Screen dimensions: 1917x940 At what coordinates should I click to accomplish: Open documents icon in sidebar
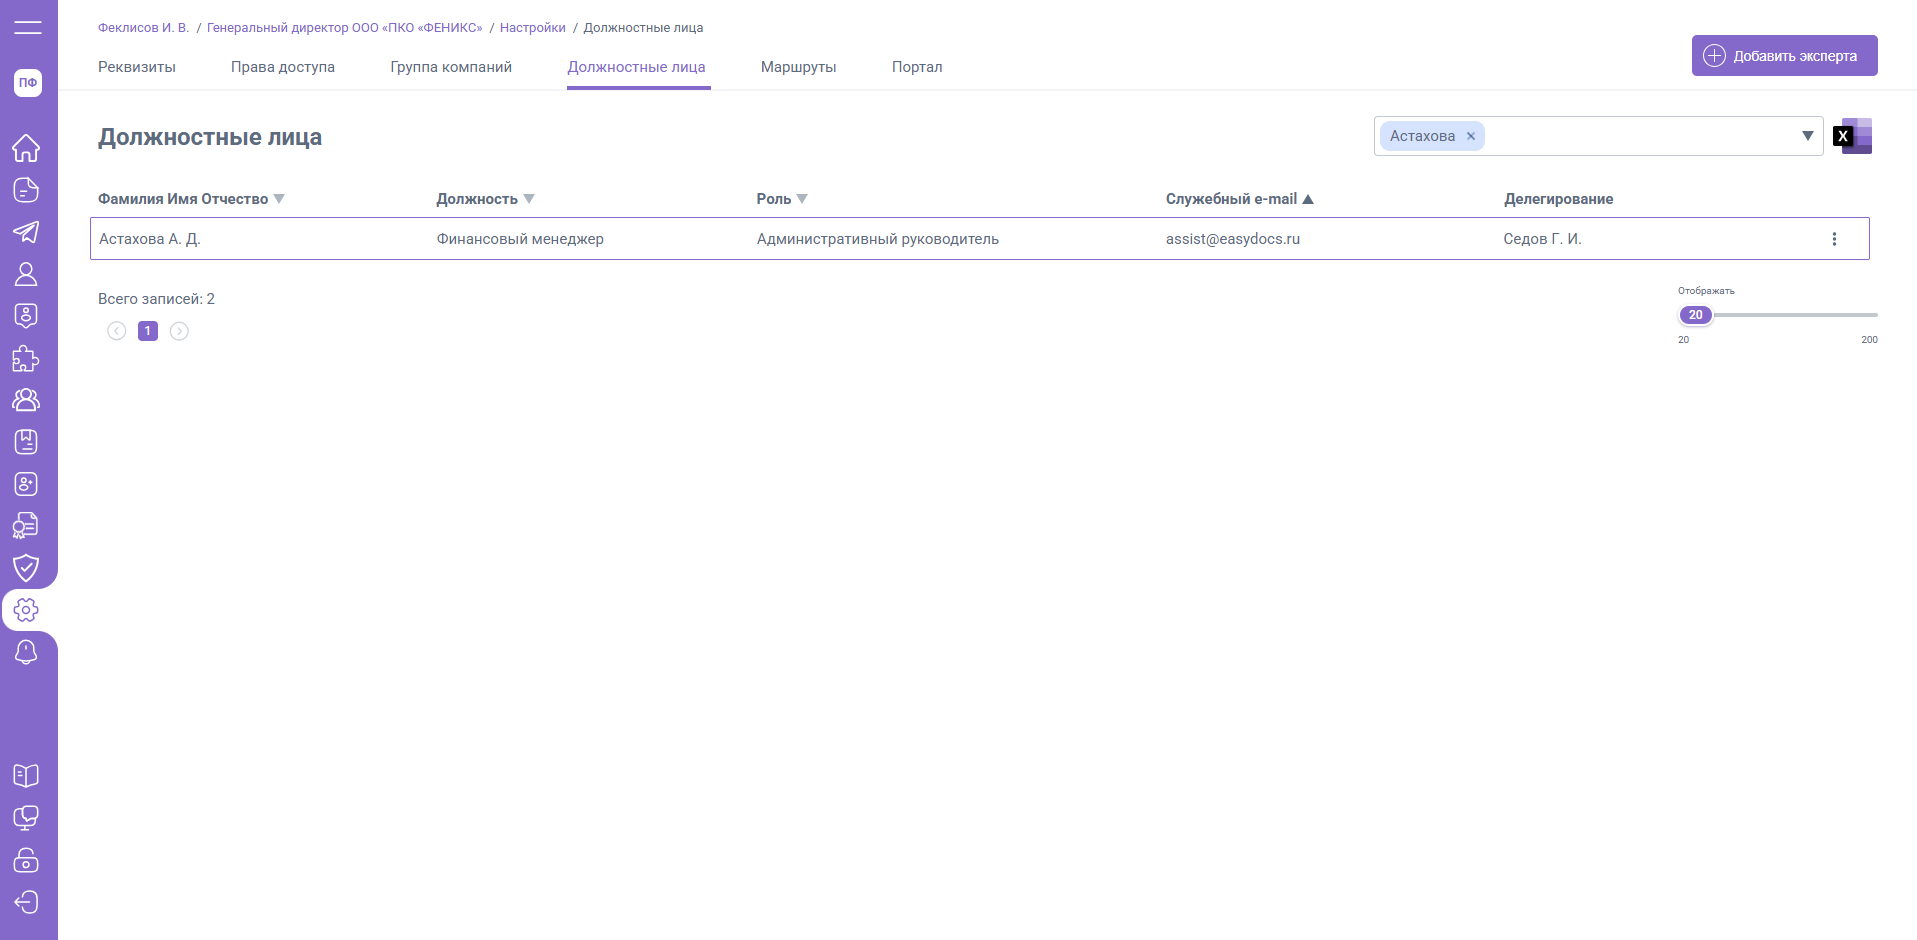pyautogui.click(x=26, y=190)
